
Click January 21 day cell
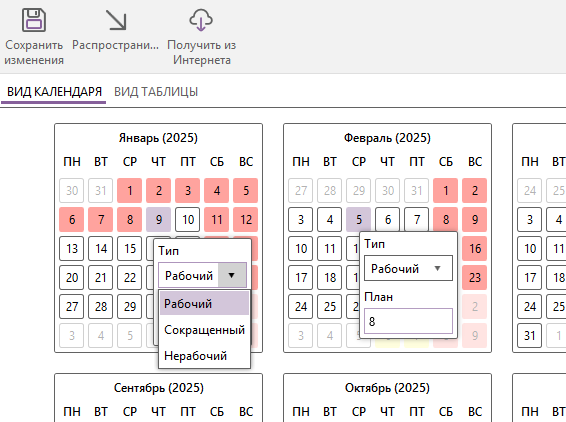pyautogui.click(x=101, y=278)
